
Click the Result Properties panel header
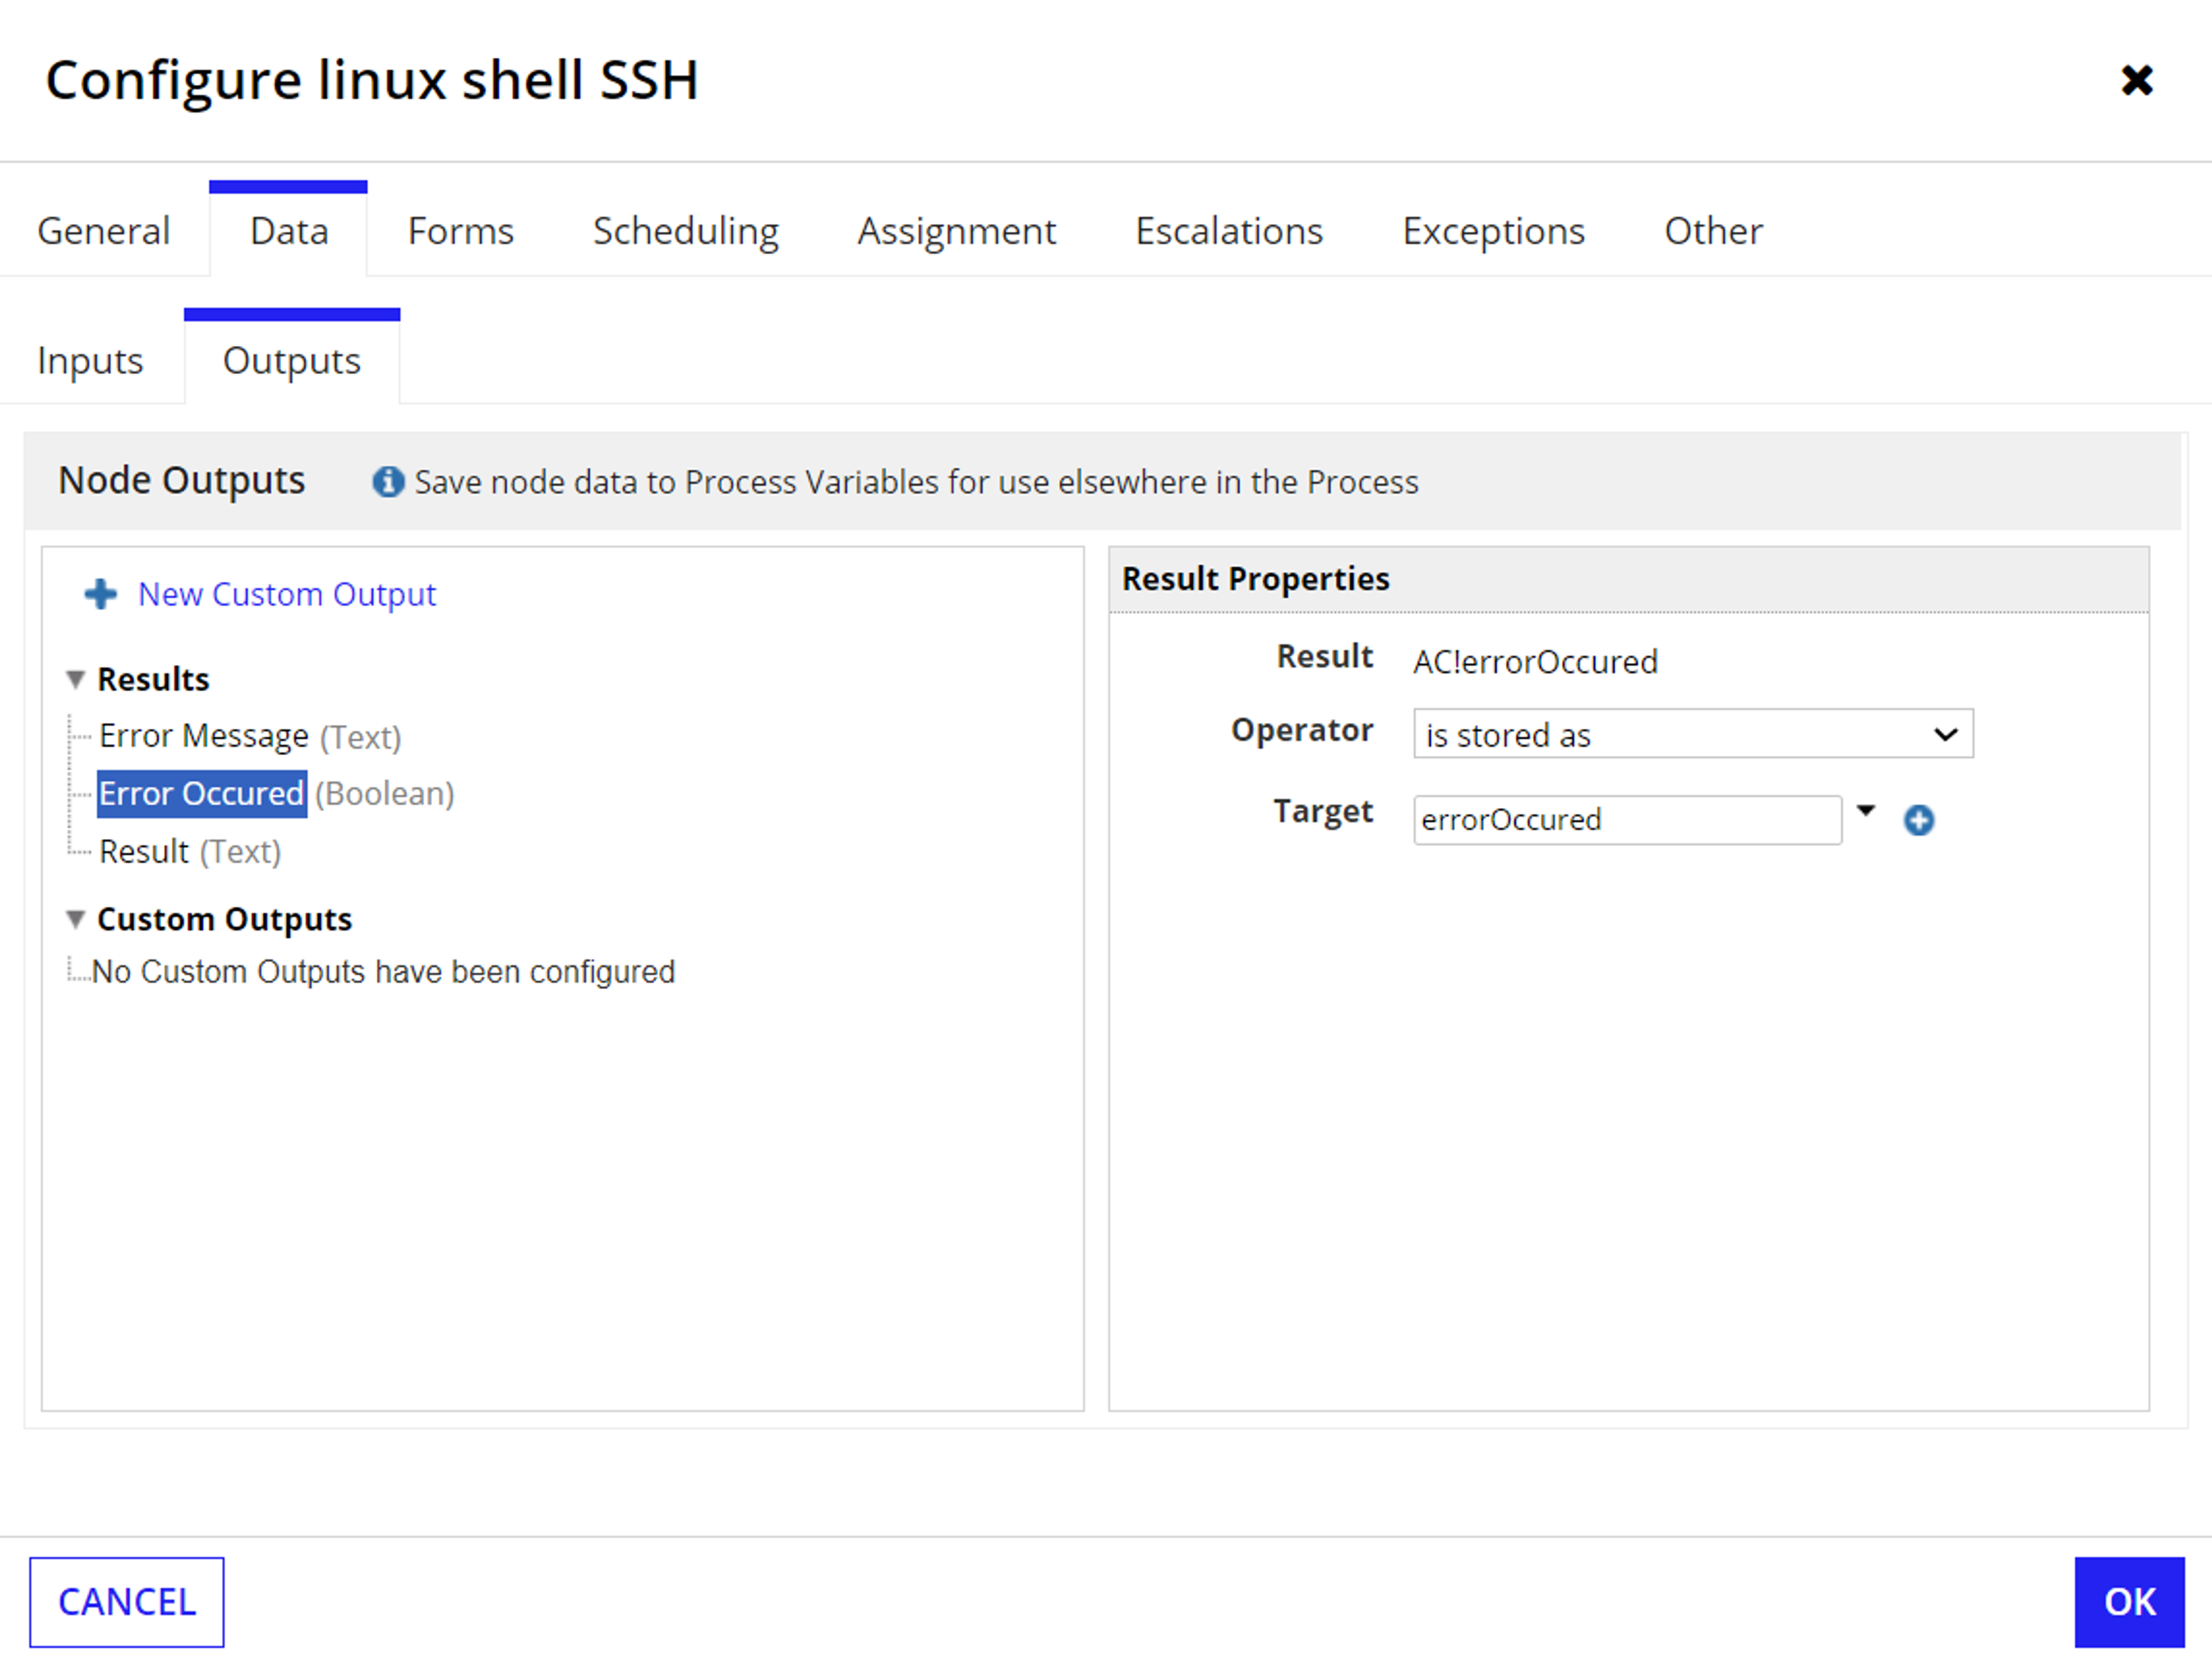point(1628,579)
